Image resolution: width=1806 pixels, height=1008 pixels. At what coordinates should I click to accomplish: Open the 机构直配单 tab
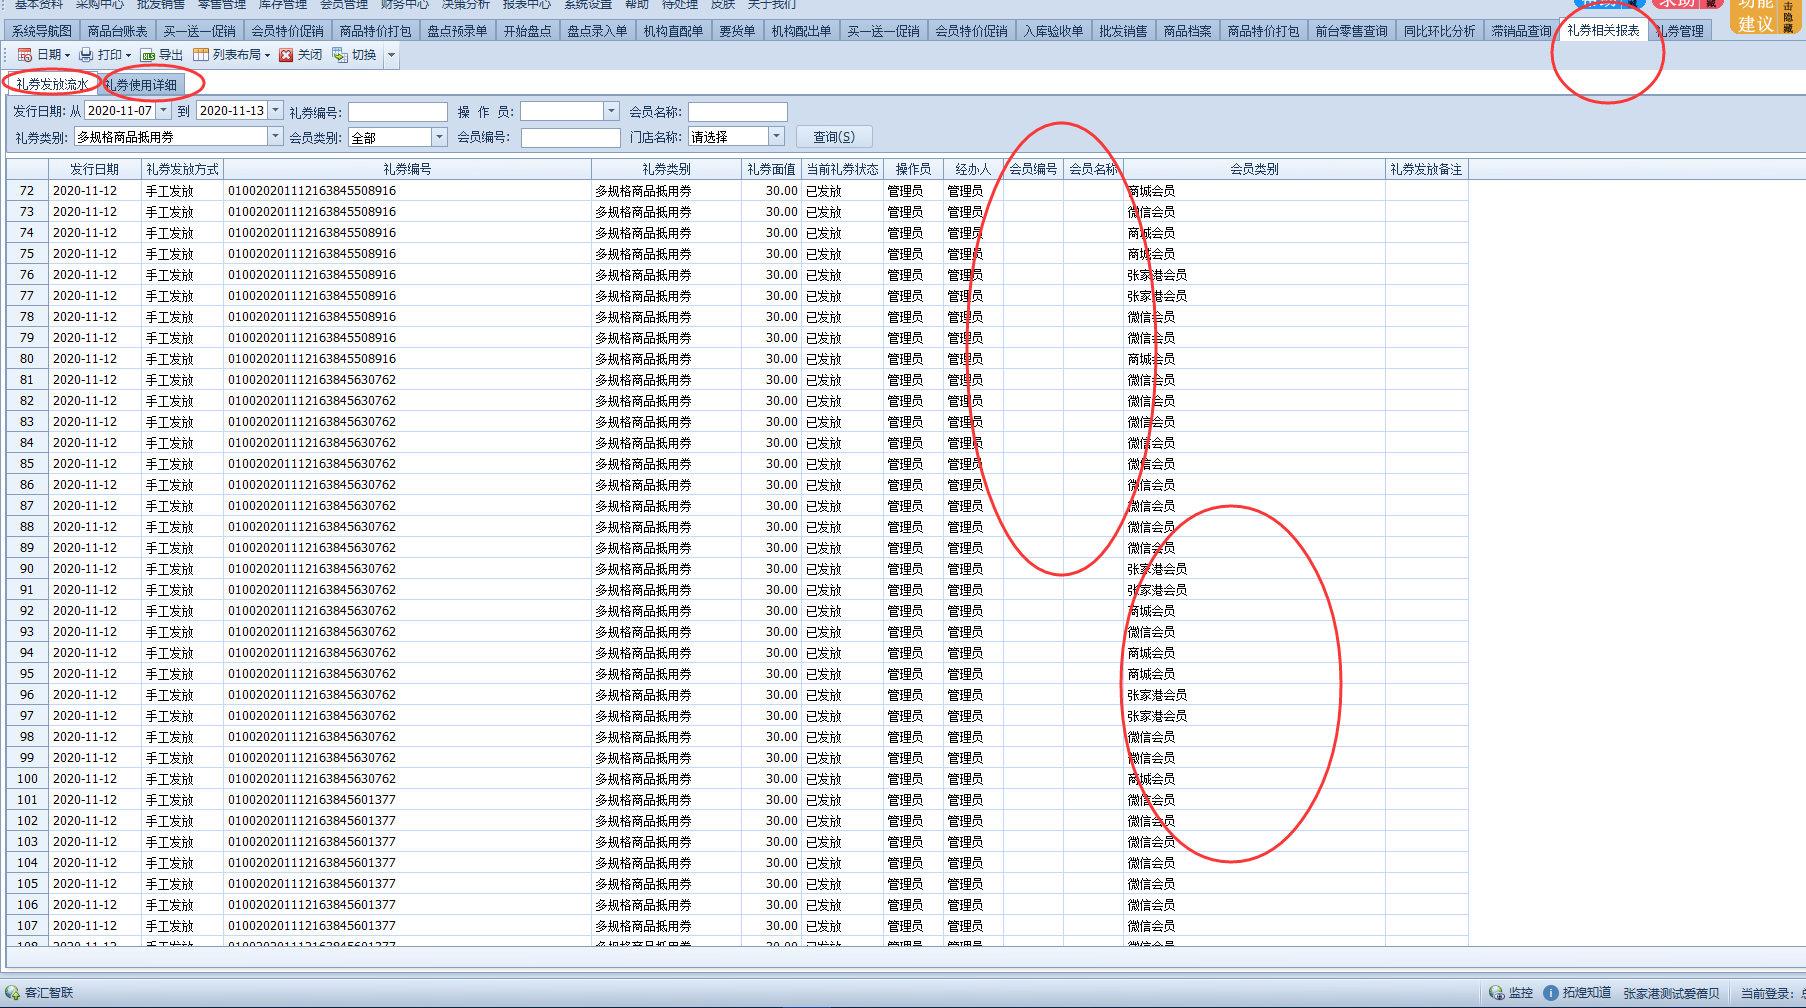(673, 31)
